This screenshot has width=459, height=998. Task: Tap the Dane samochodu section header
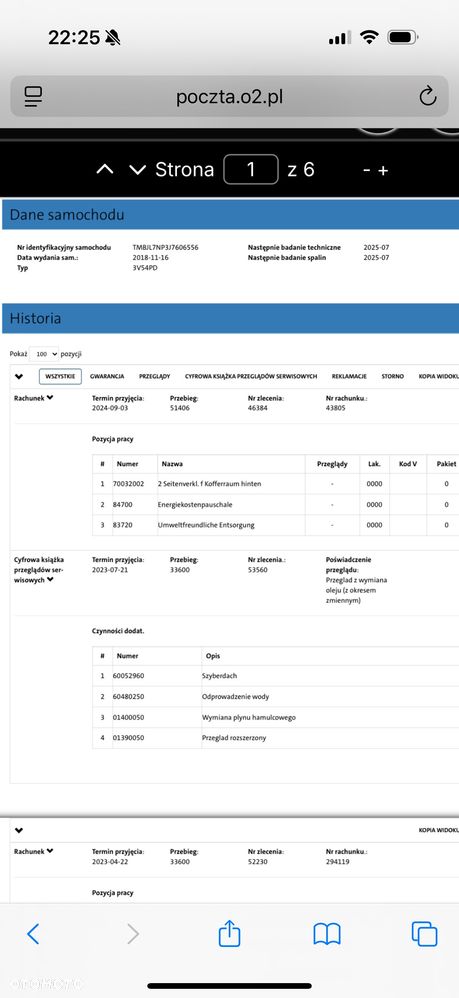[x=230, y=214]
